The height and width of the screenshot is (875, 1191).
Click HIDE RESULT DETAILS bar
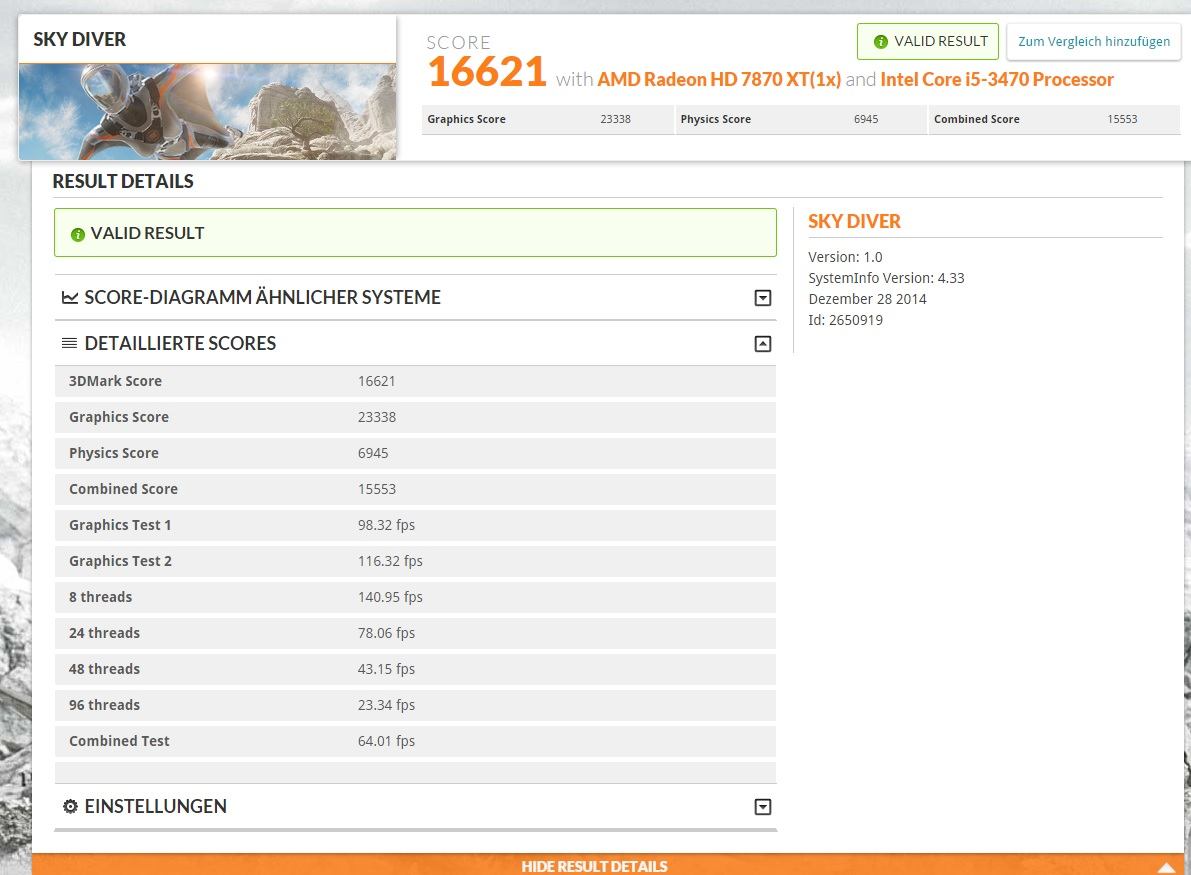pyautogui.click(x=608, y=865)
